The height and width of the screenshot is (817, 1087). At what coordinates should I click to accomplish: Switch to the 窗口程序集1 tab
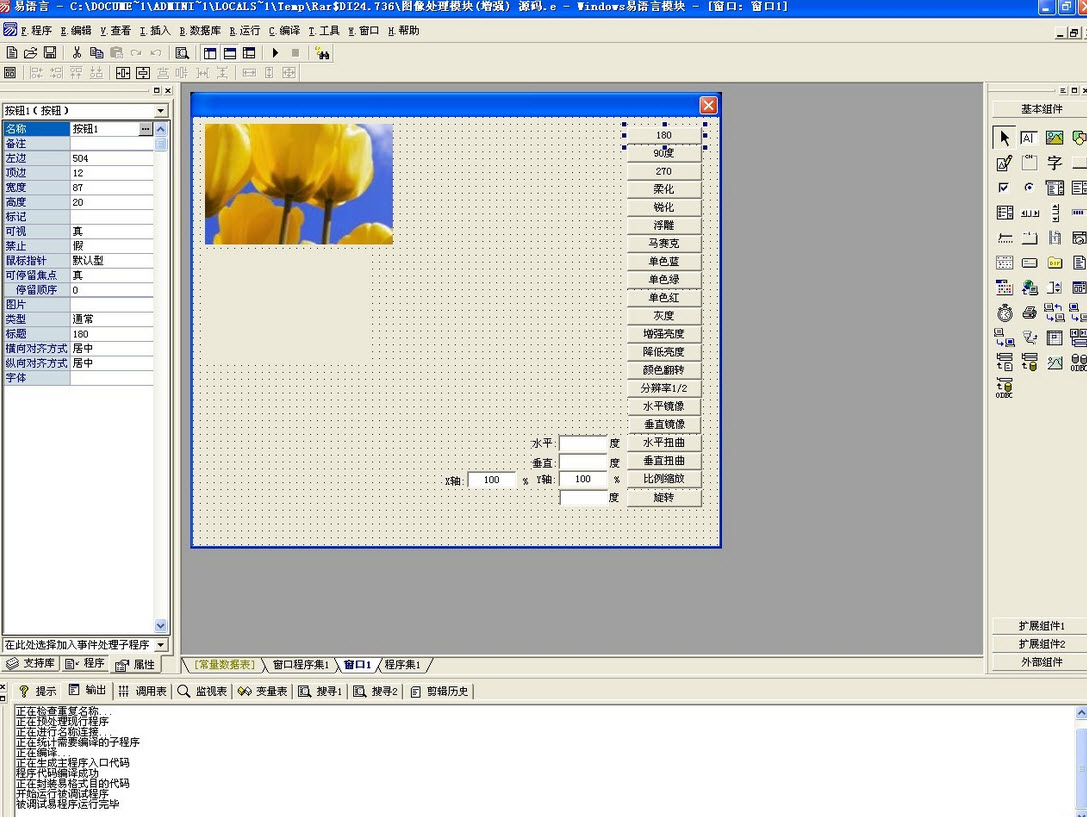[300, 665]
